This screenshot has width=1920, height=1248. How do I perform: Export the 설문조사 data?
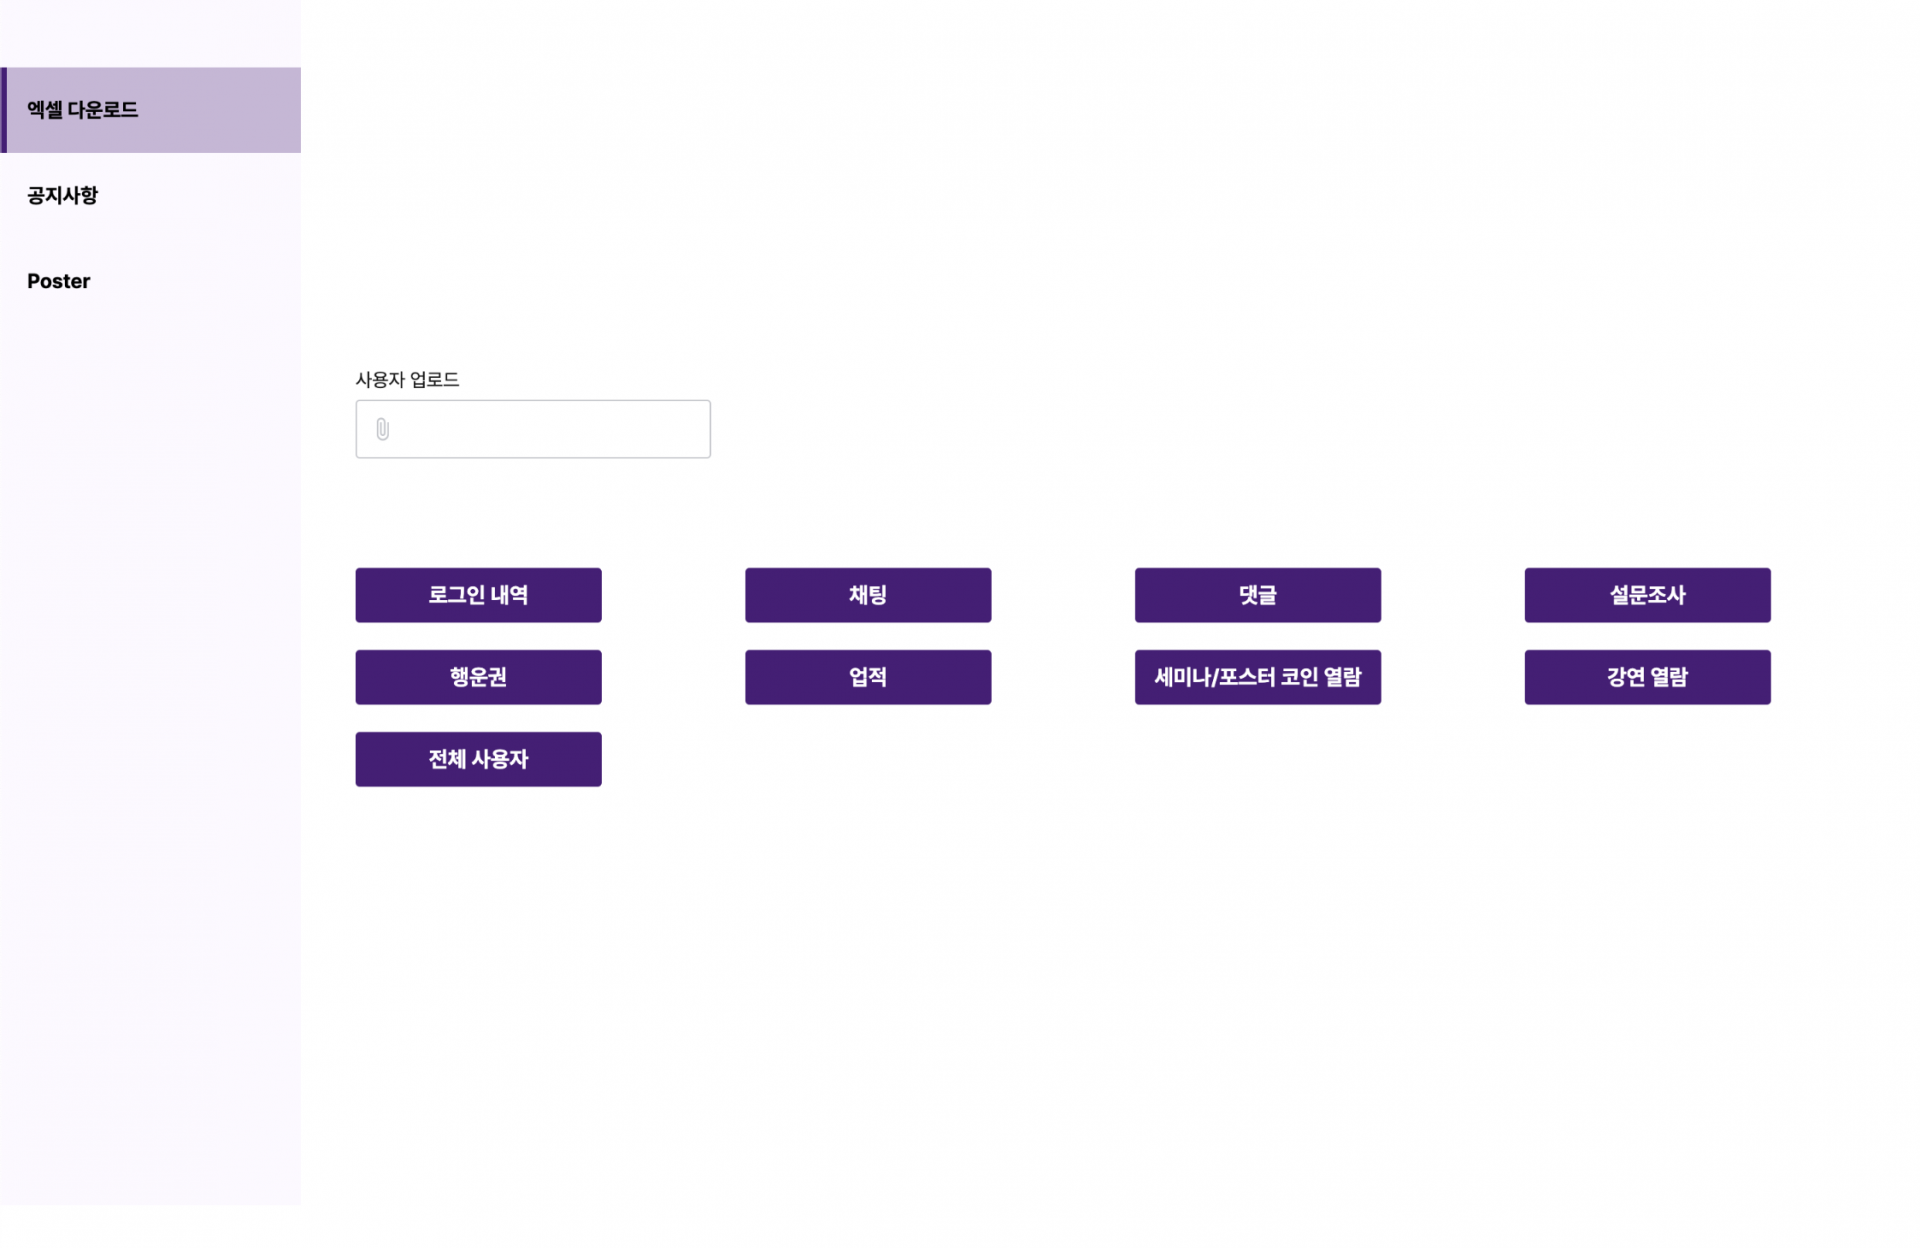(1647, 595)
